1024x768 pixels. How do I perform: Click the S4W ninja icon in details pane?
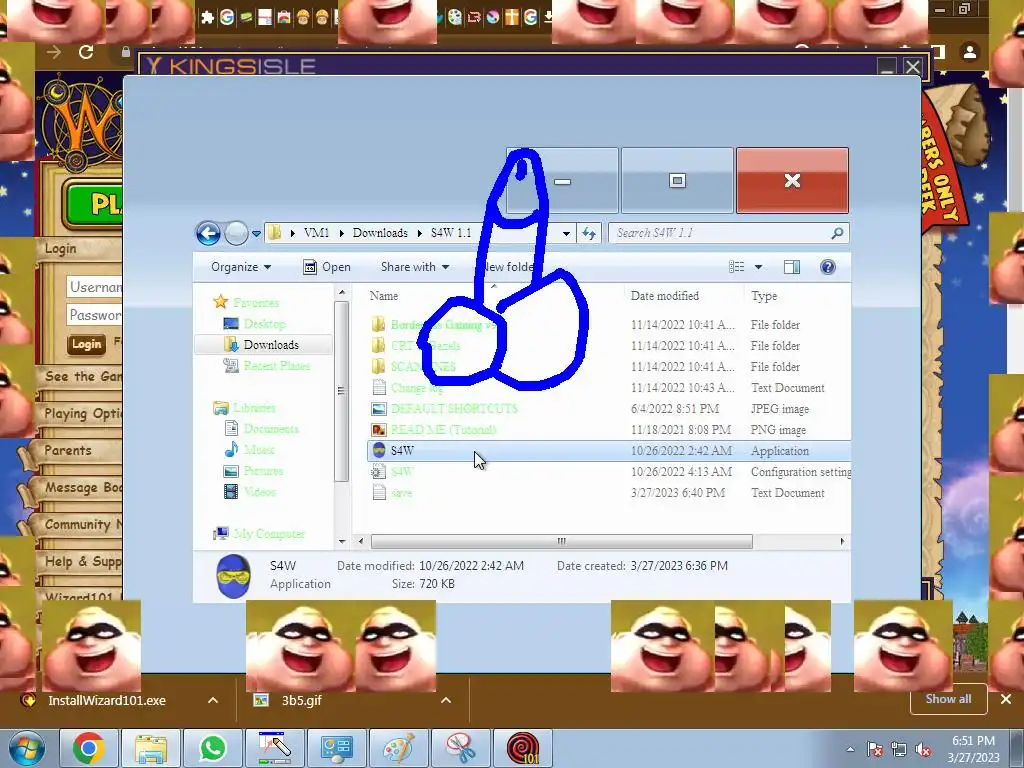pyautogui.click(x=233, y=576)
